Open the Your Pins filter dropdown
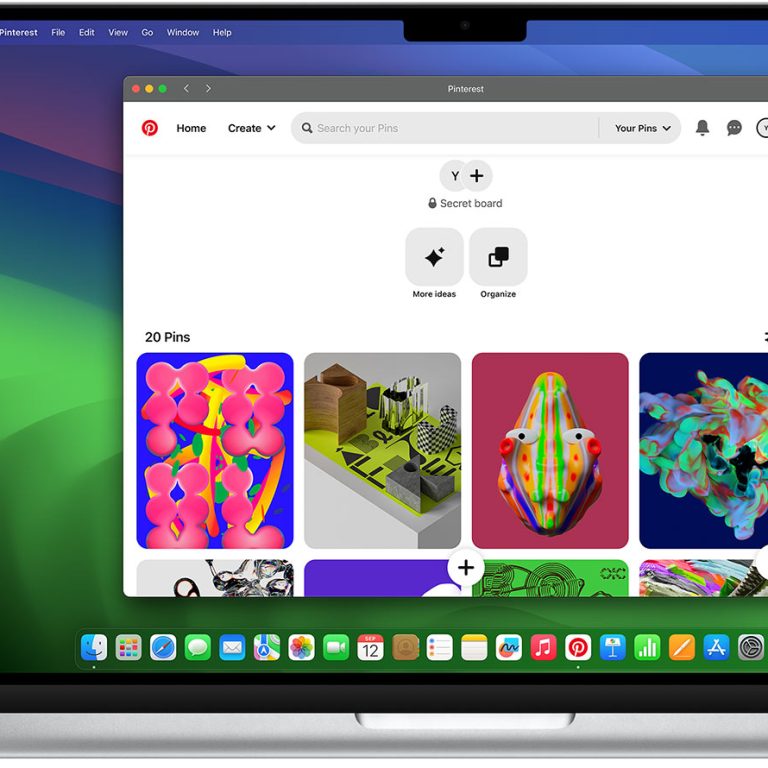 click(642, 128)
